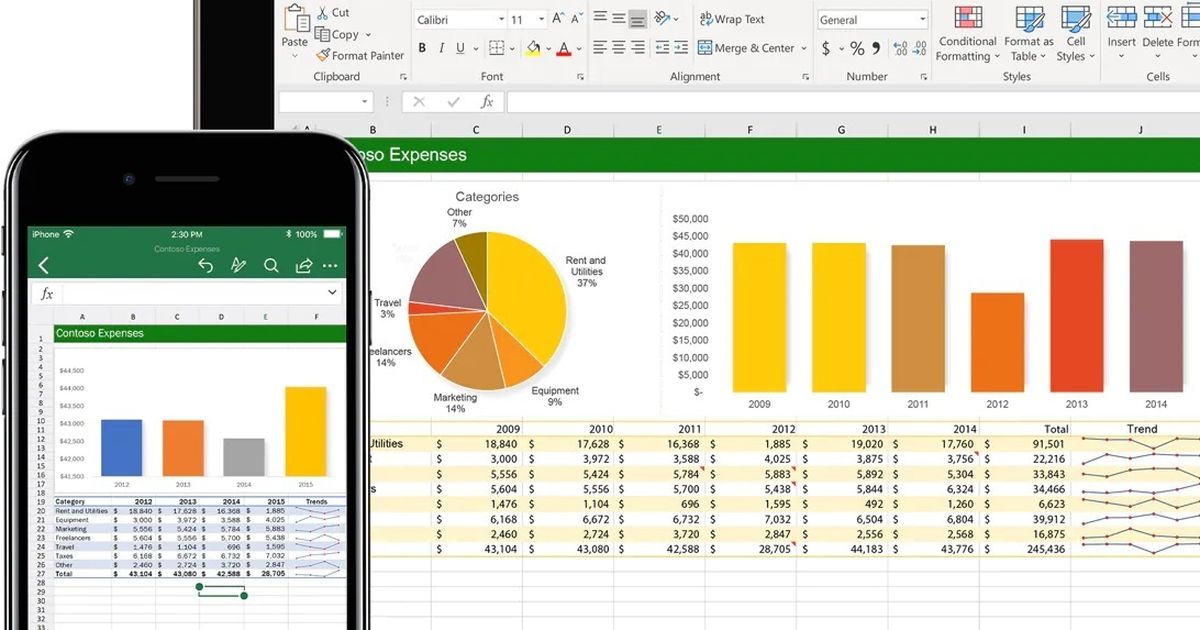Click the Enter checkmark beside formula bar
This screenshot has width=1200, height=630.
click(x=453, y=102)
